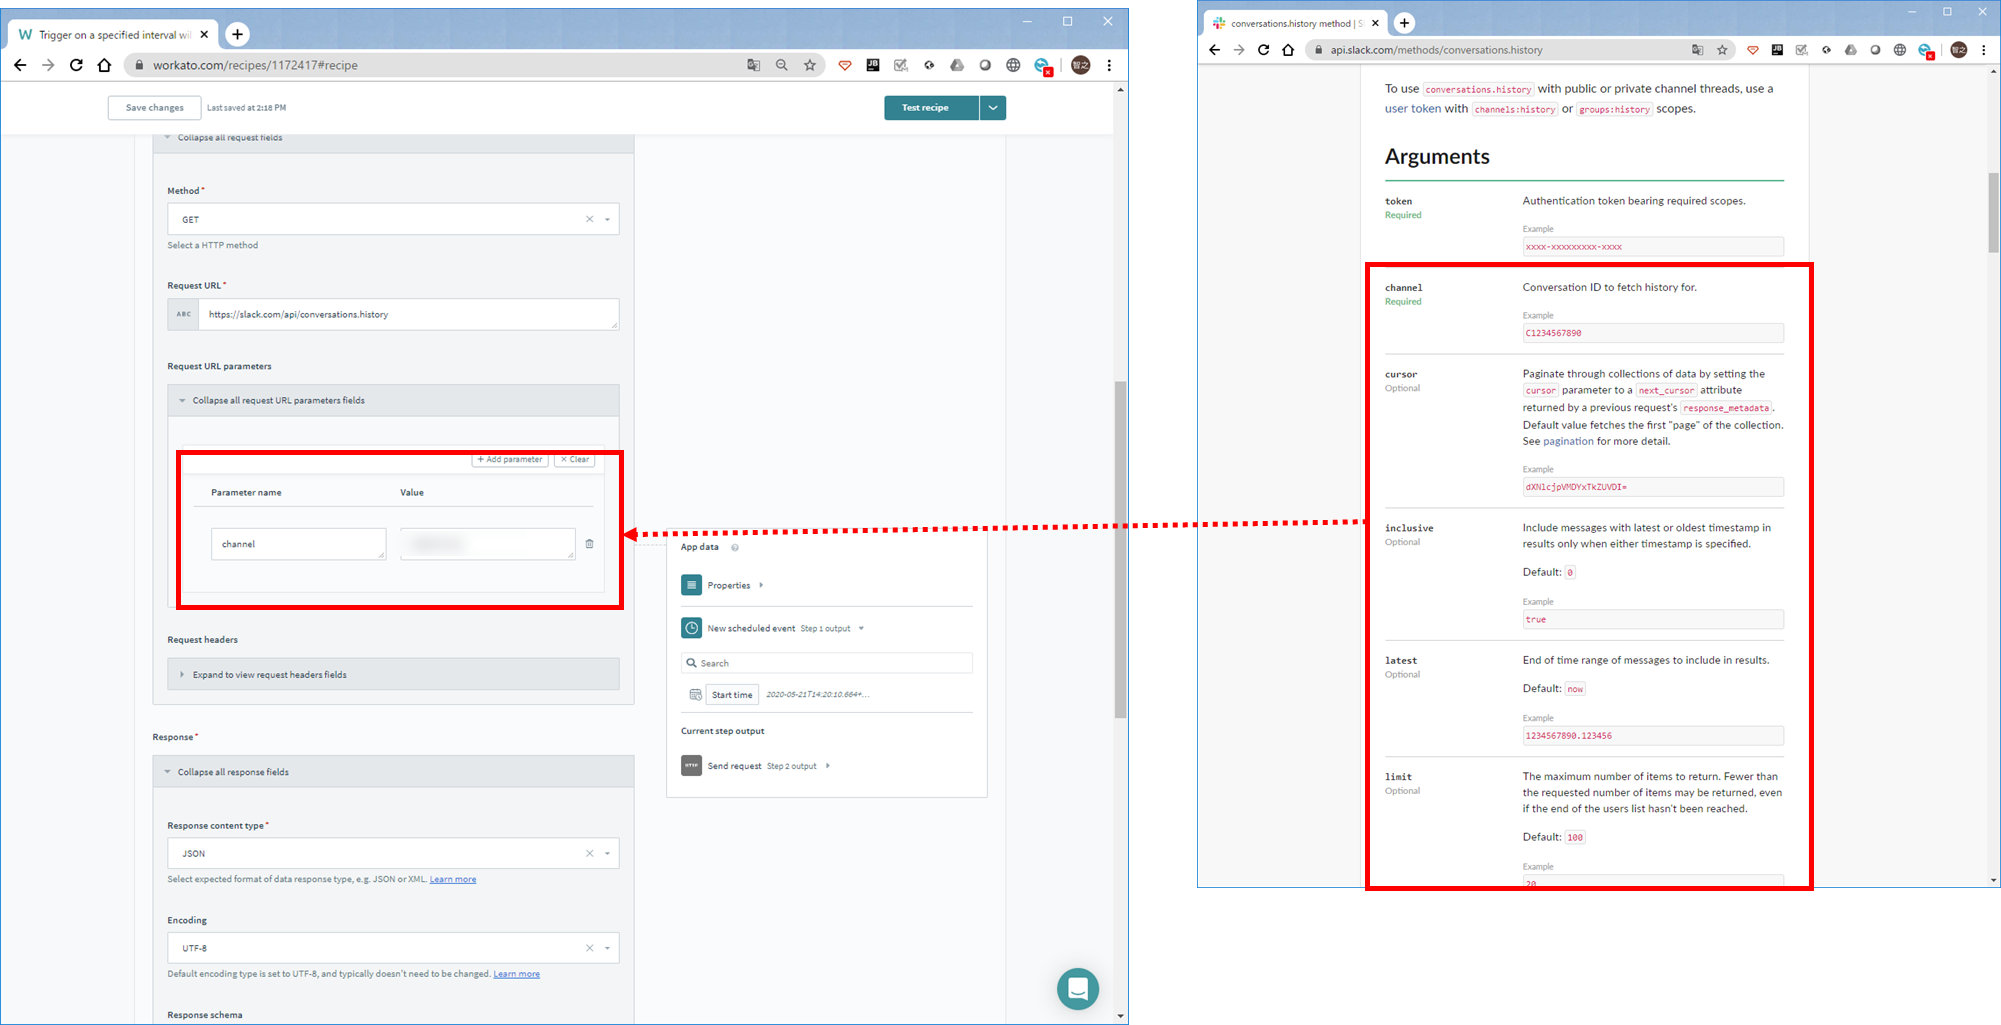Open the home page in the Slack API window
Screen dimensions: 2001x1025
pyautogui.click(x=1288, y=50)
